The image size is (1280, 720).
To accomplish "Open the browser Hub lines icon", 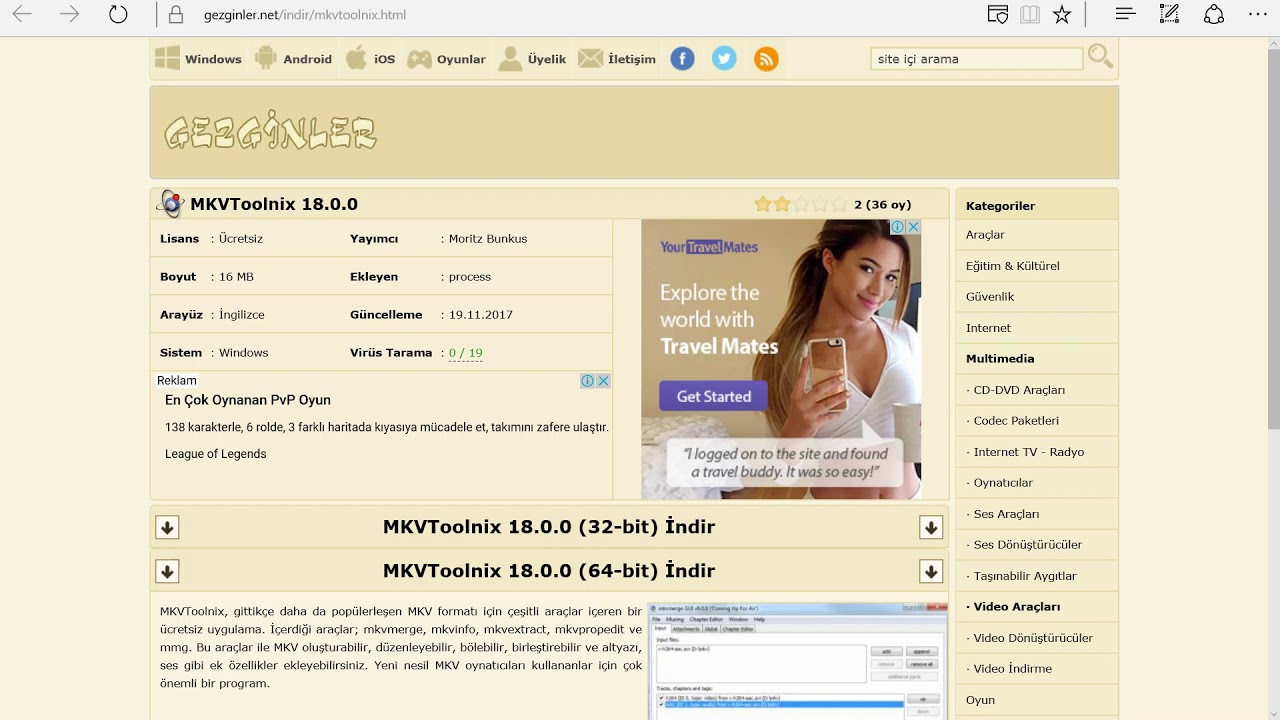I will [1125, 15].
